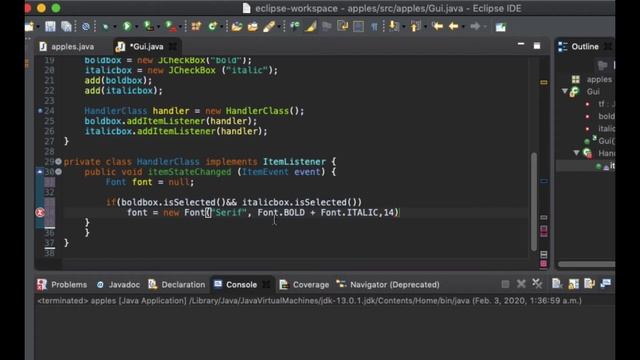Open dropdown arrow beside Back navigation arrow
The width and height of the screenshot is (640, 360).
(463, 27)
